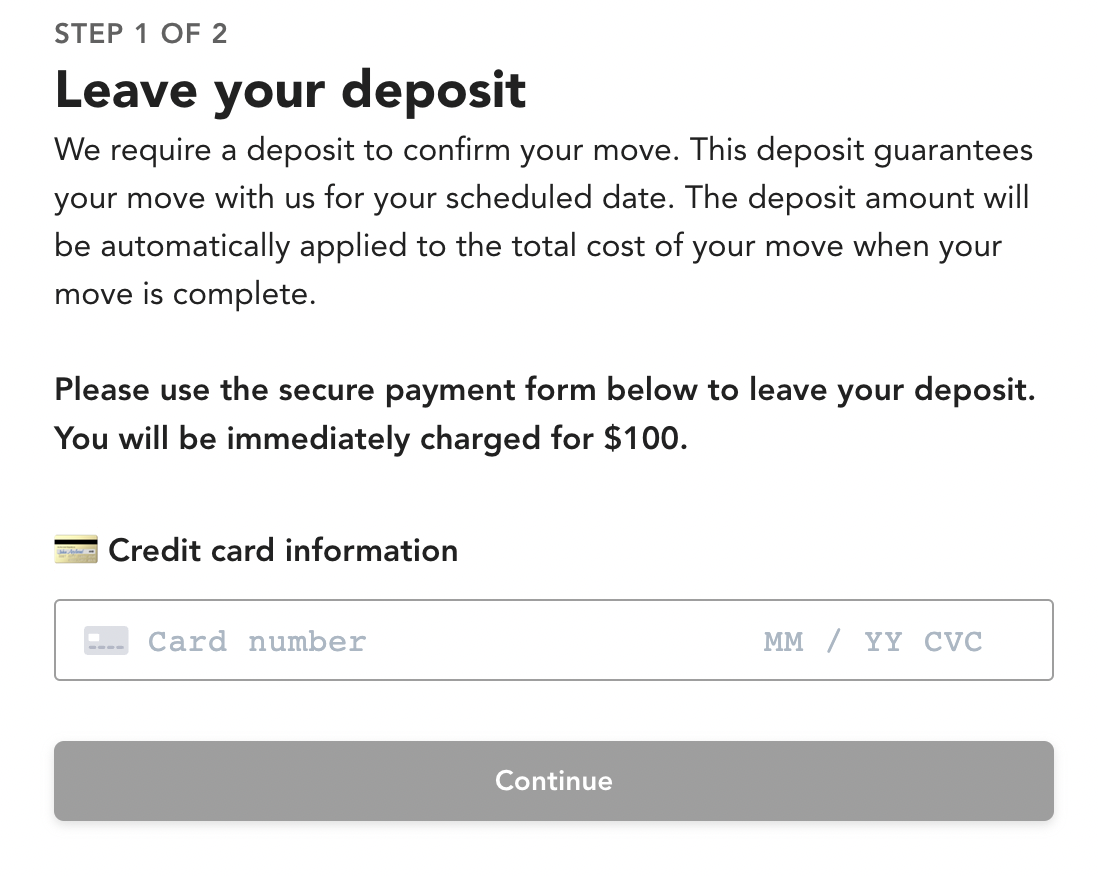This screenshot has width=1098, height=876.
Task: Focus the Card number input
Action: click(x=257, y=641)
